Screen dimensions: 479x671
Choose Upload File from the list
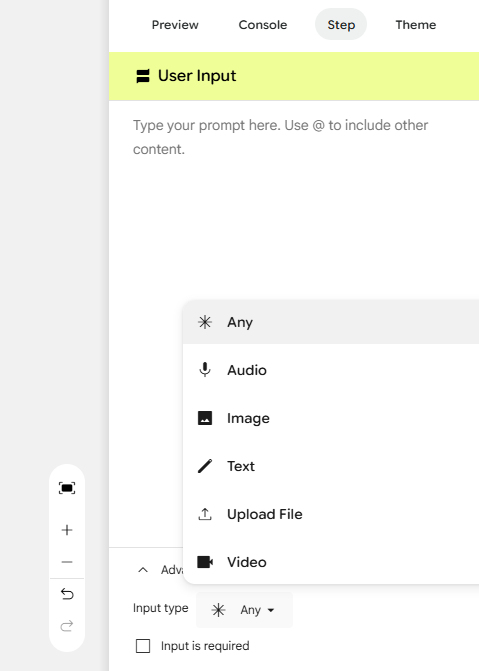(331, 514)
